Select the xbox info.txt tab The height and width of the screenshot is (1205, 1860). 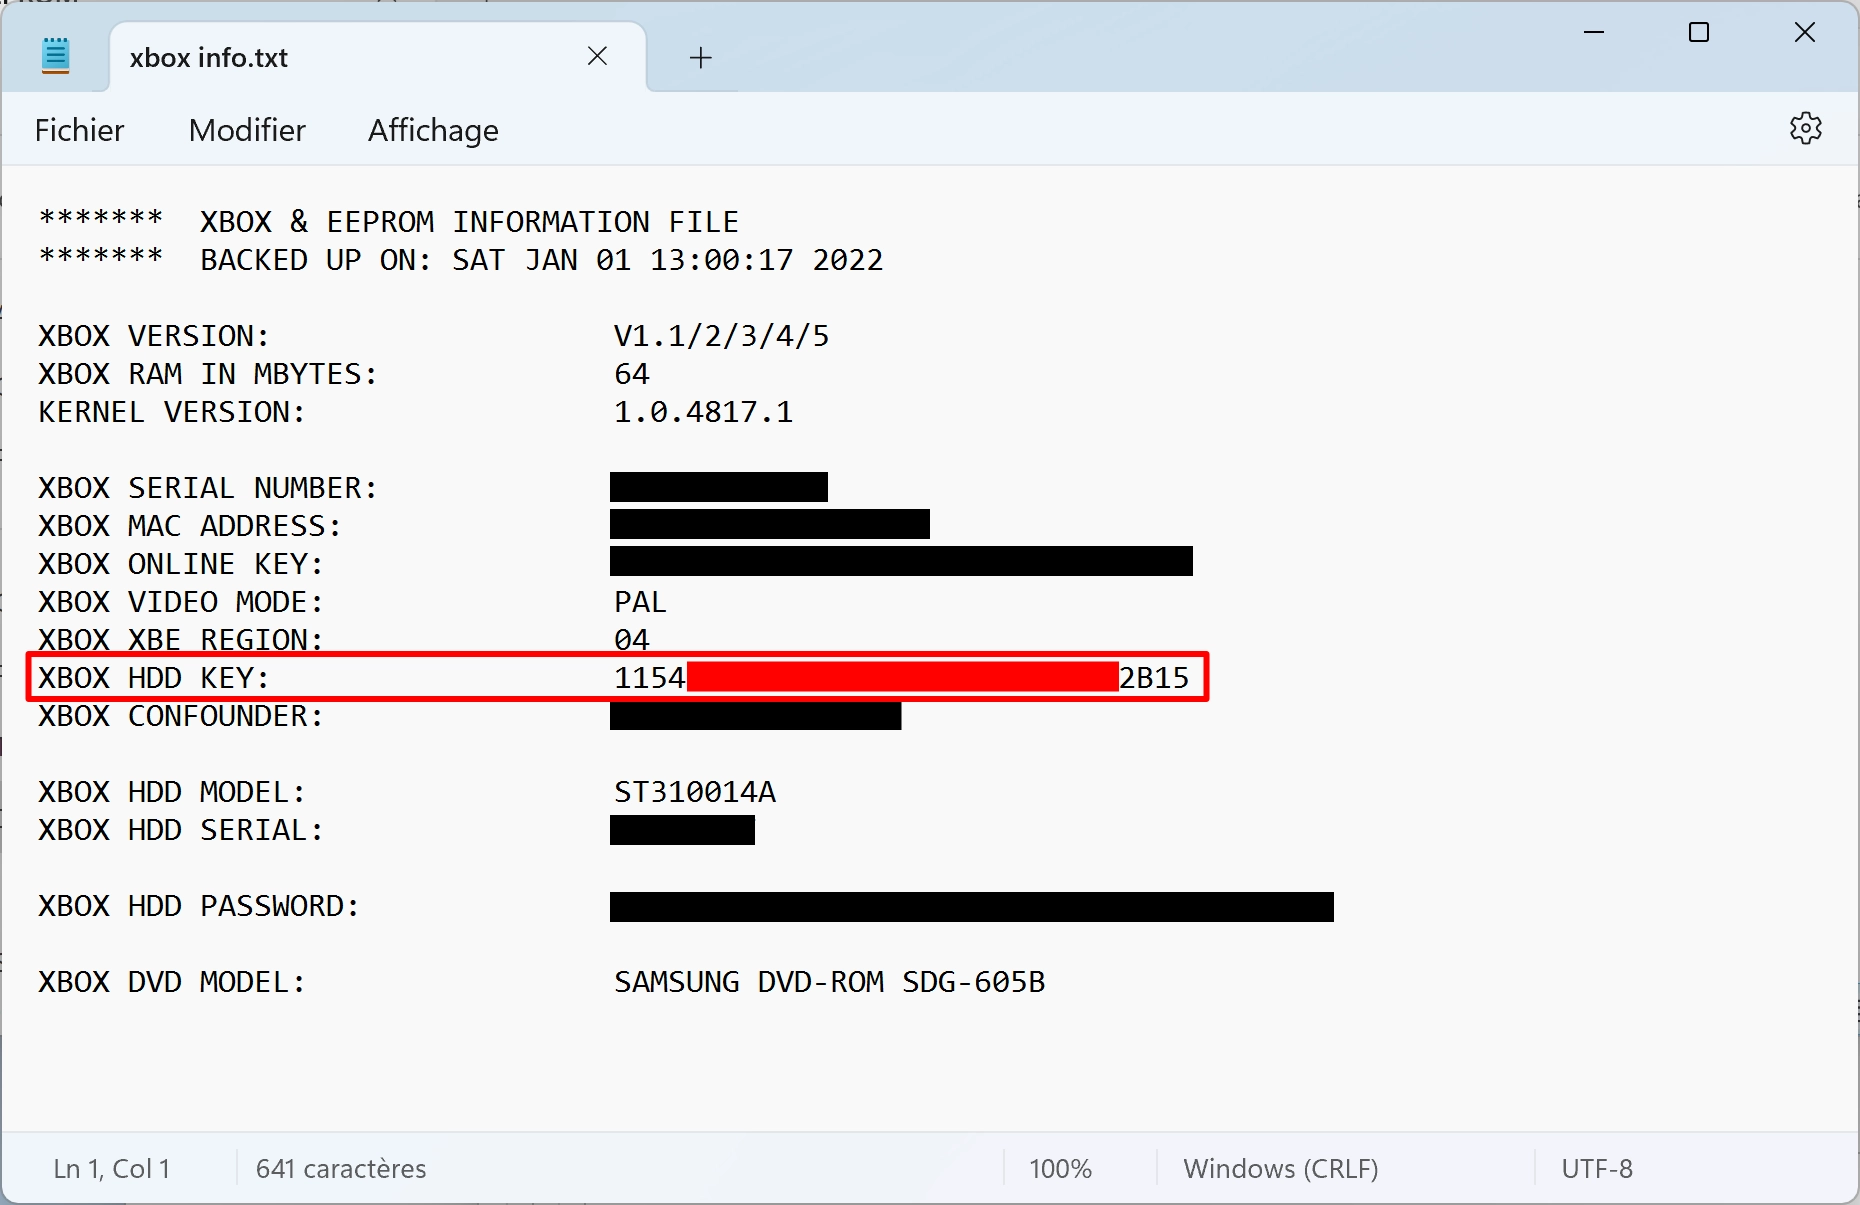click(x=378, y=57)
